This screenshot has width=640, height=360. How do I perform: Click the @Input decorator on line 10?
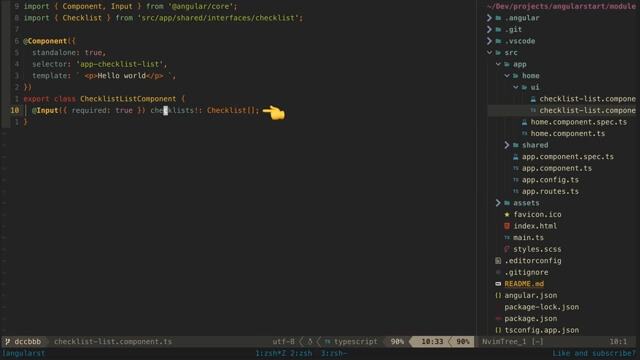click(45, 110)
